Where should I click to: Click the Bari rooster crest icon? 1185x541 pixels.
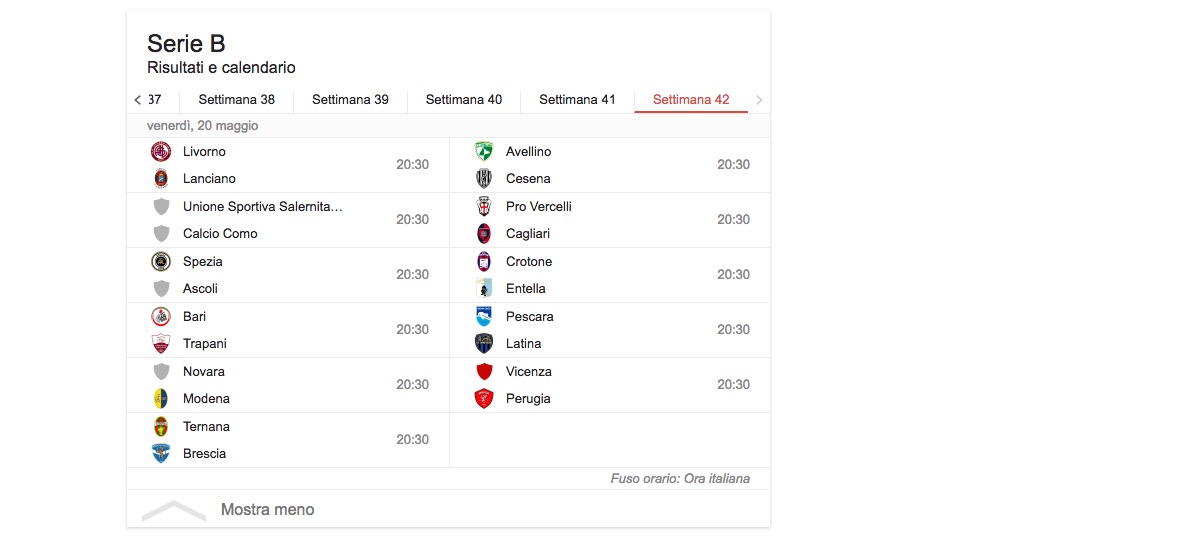(x=161, y=317)
